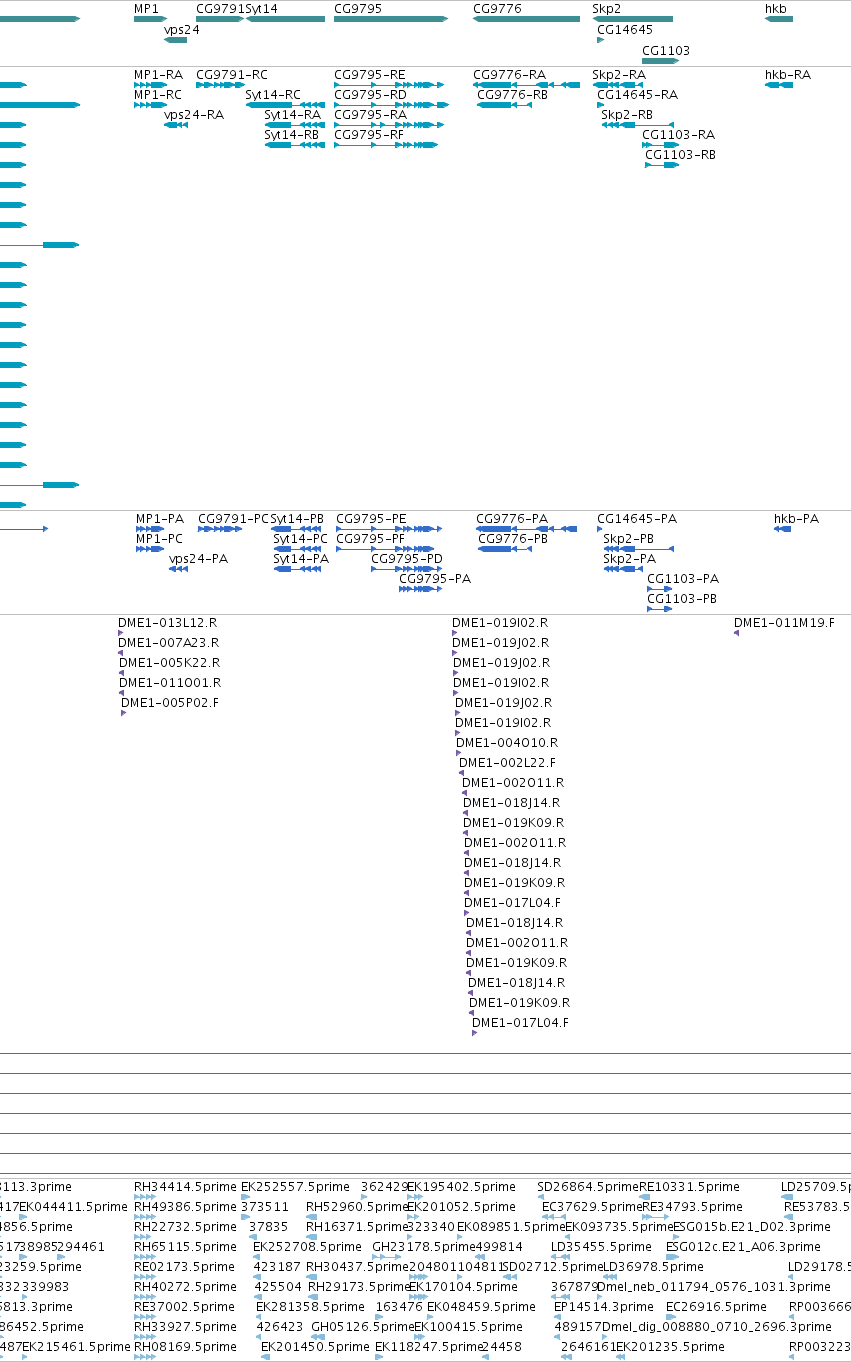Click the DME1-011O01.R feature label

pyautogui.click(x=170, y=682)
